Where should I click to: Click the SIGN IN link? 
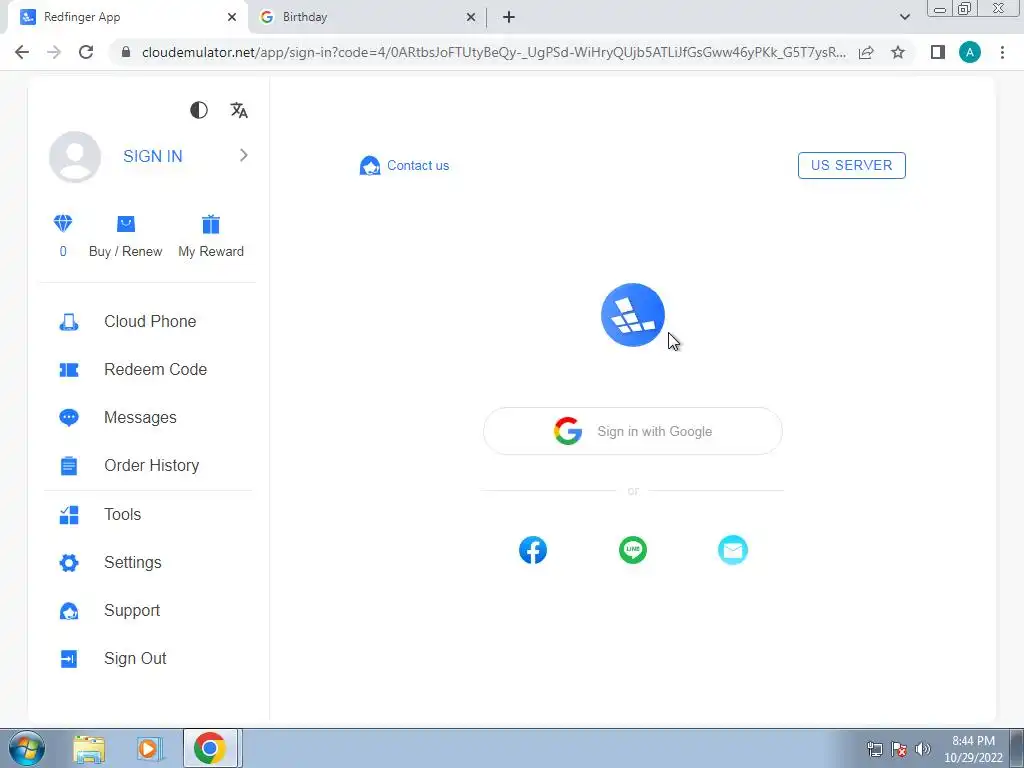153,156
